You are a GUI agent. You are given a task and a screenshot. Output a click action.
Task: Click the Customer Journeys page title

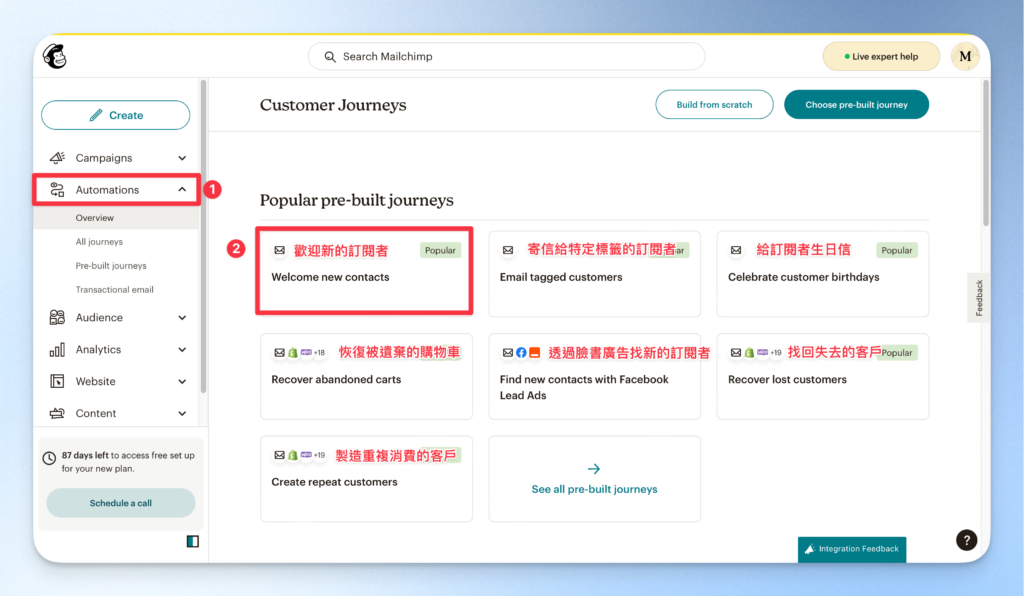tap(333, 105)
